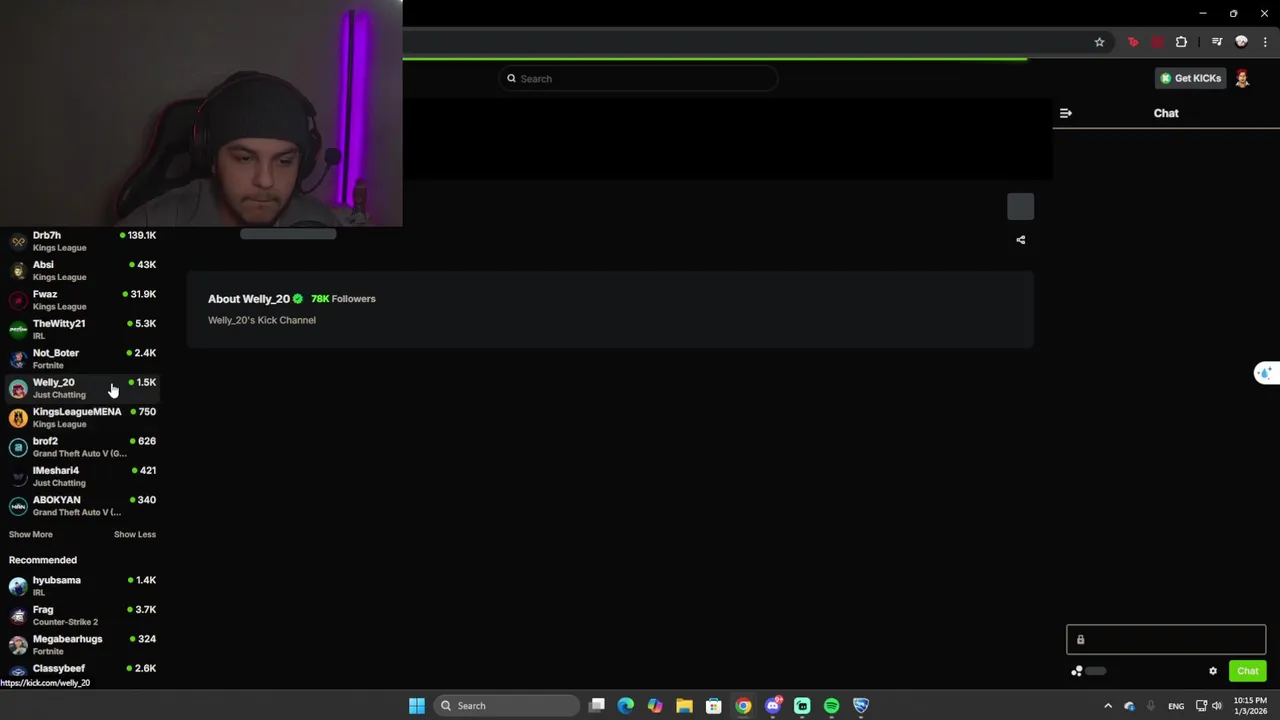Open Rocket League icon on taskbar

[x=861, y=706]
